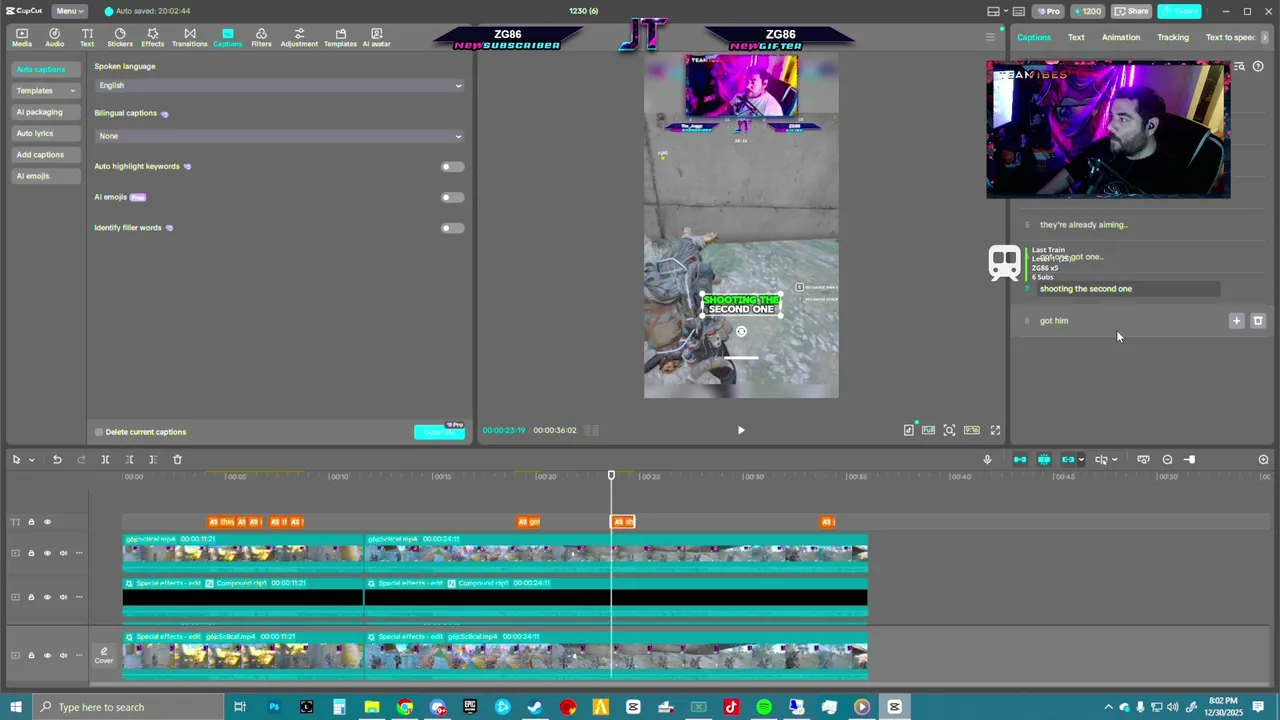Screen dimensions: 1280x720
Task: Switch to the Animation tab
Action: pyautogui.click(x=1121, y=38)
